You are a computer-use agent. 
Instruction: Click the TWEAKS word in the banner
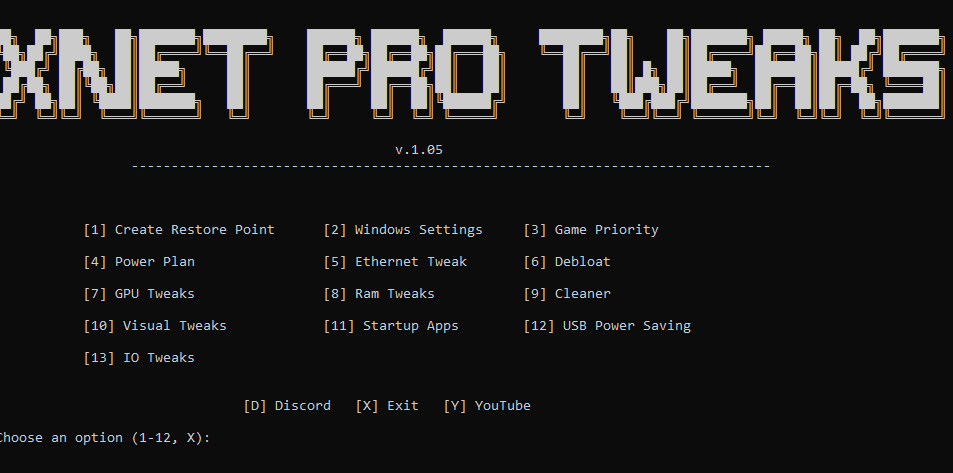[743, 73]
